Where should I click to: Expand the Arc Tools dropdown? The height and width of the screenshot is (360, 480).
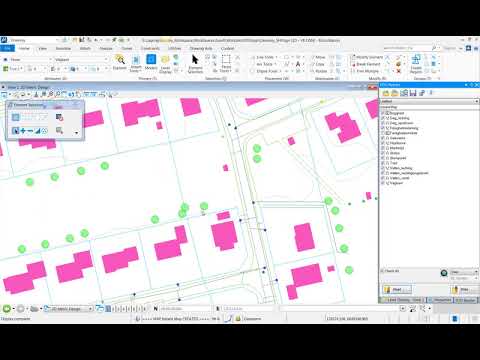(x=266, y=64)
